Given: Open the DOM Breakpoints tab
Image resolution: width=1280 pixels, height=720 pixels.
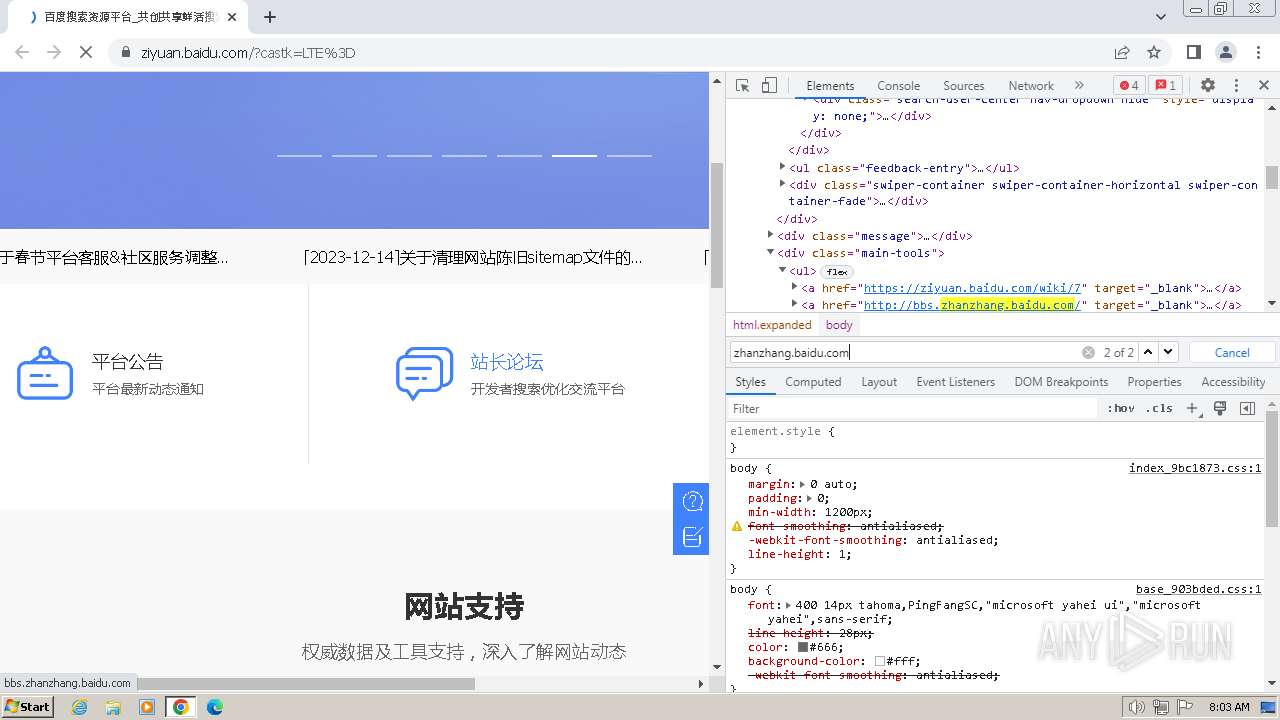Looking at the screenshot, I should (1061, 382).
